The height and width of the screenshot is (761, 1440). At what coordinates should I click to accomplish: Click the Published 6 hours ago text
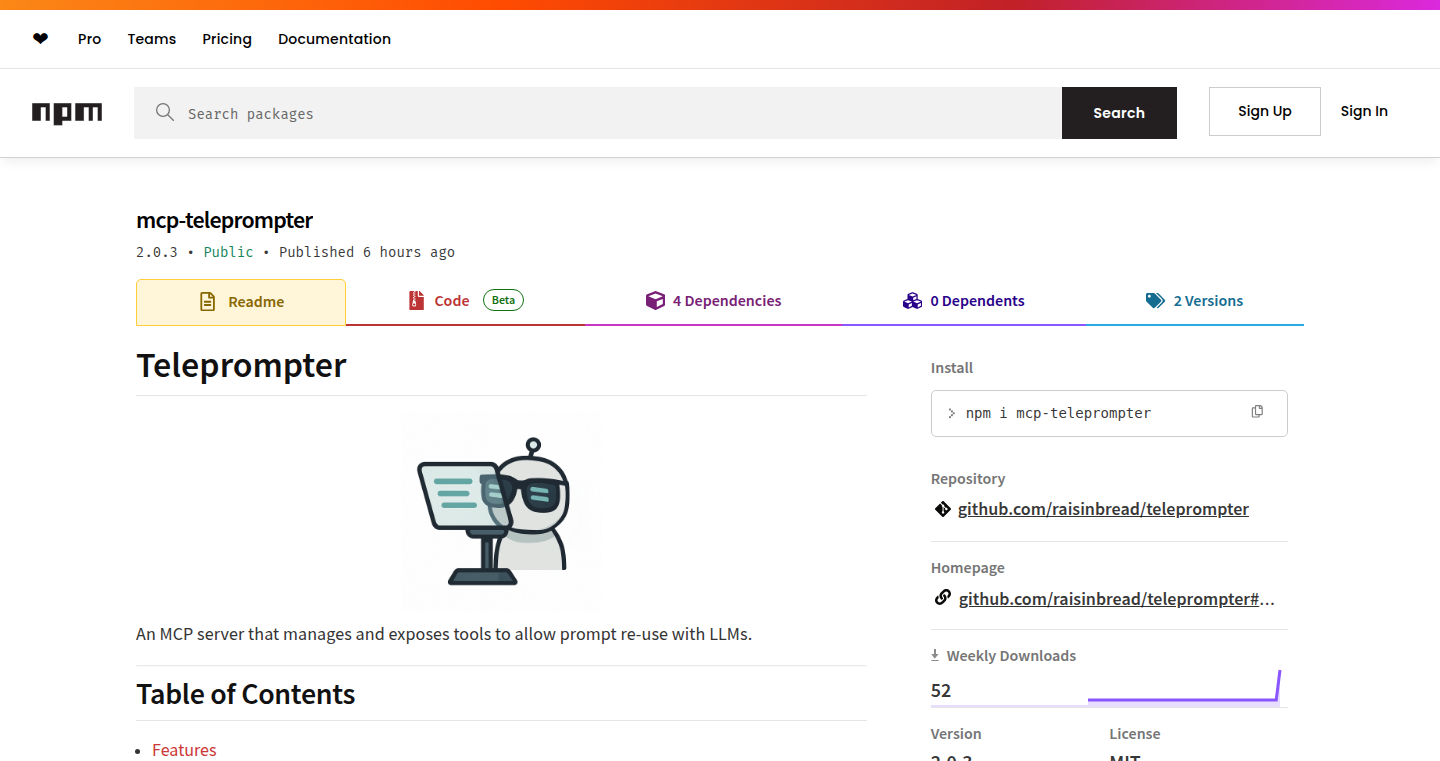click(x=367, y=252)
